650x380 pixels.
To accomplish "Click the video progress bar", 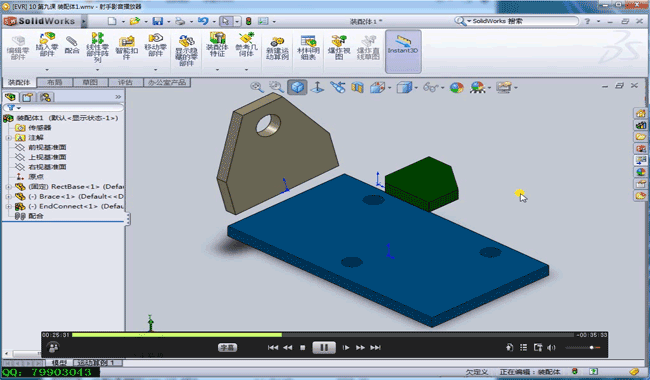I will coord(323,335).
